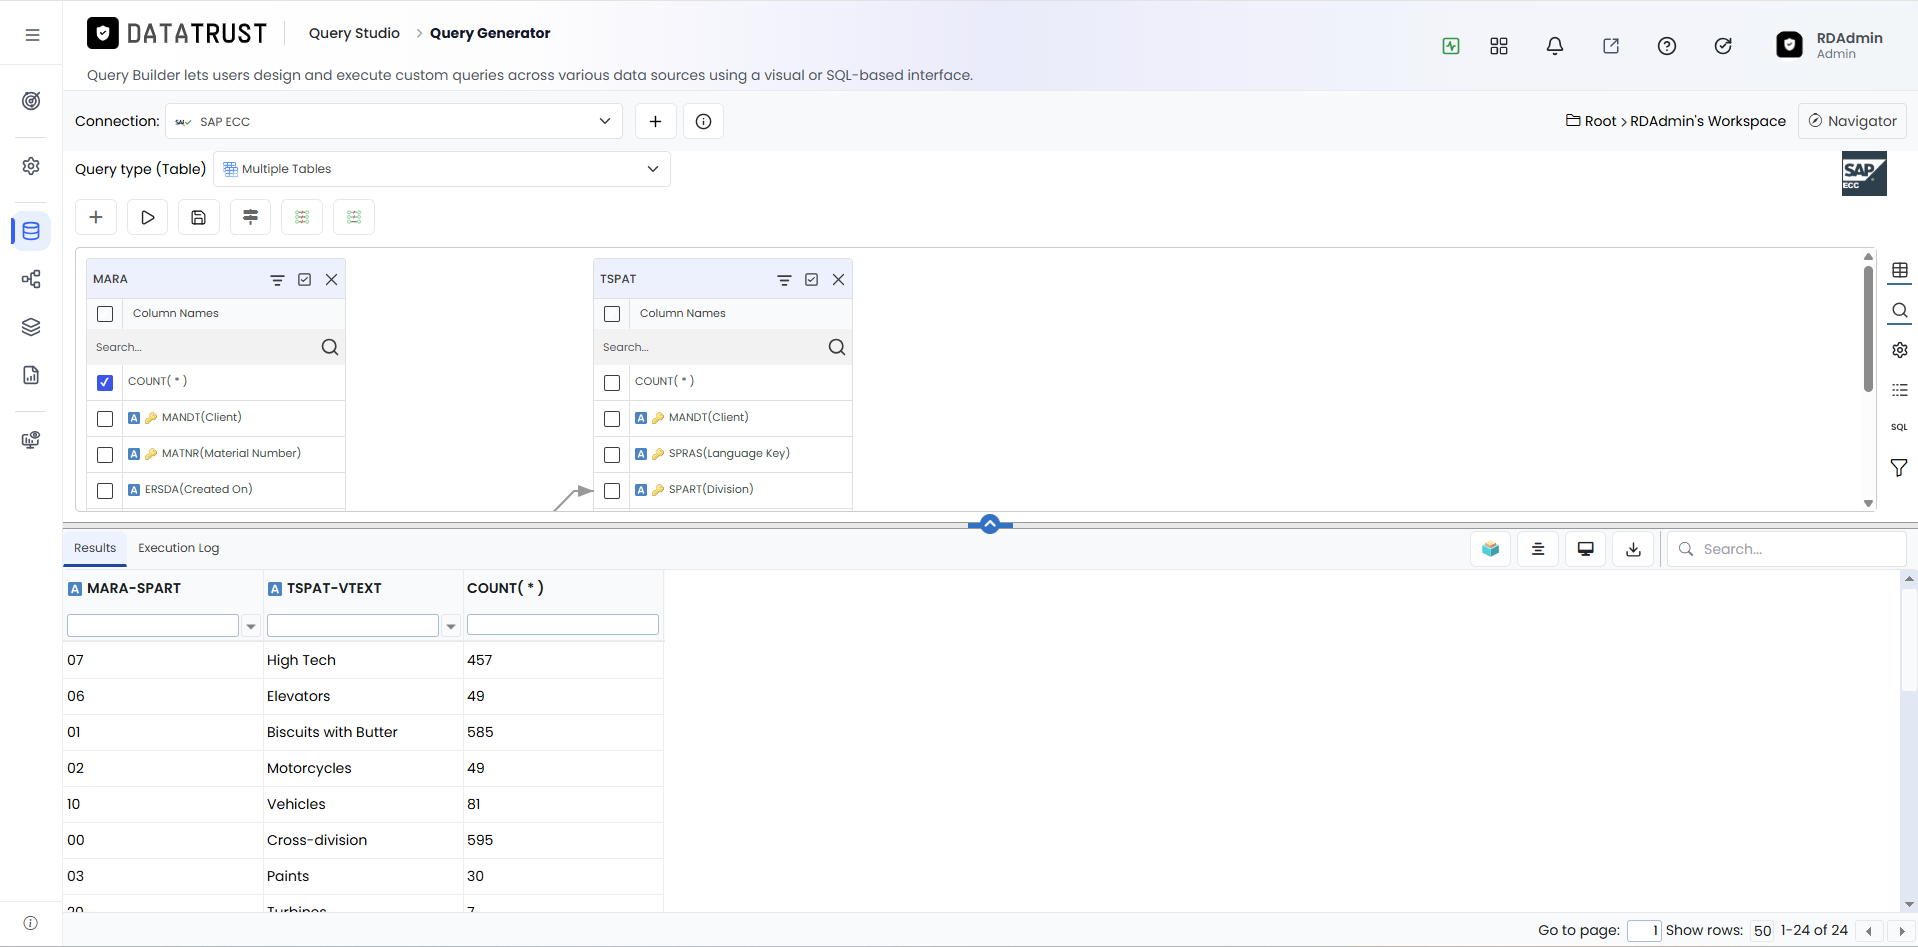Image resolution: width=1918 pixels, height=947 pixels.
Task: Close the MARA table panel
Action: [332, 280]
